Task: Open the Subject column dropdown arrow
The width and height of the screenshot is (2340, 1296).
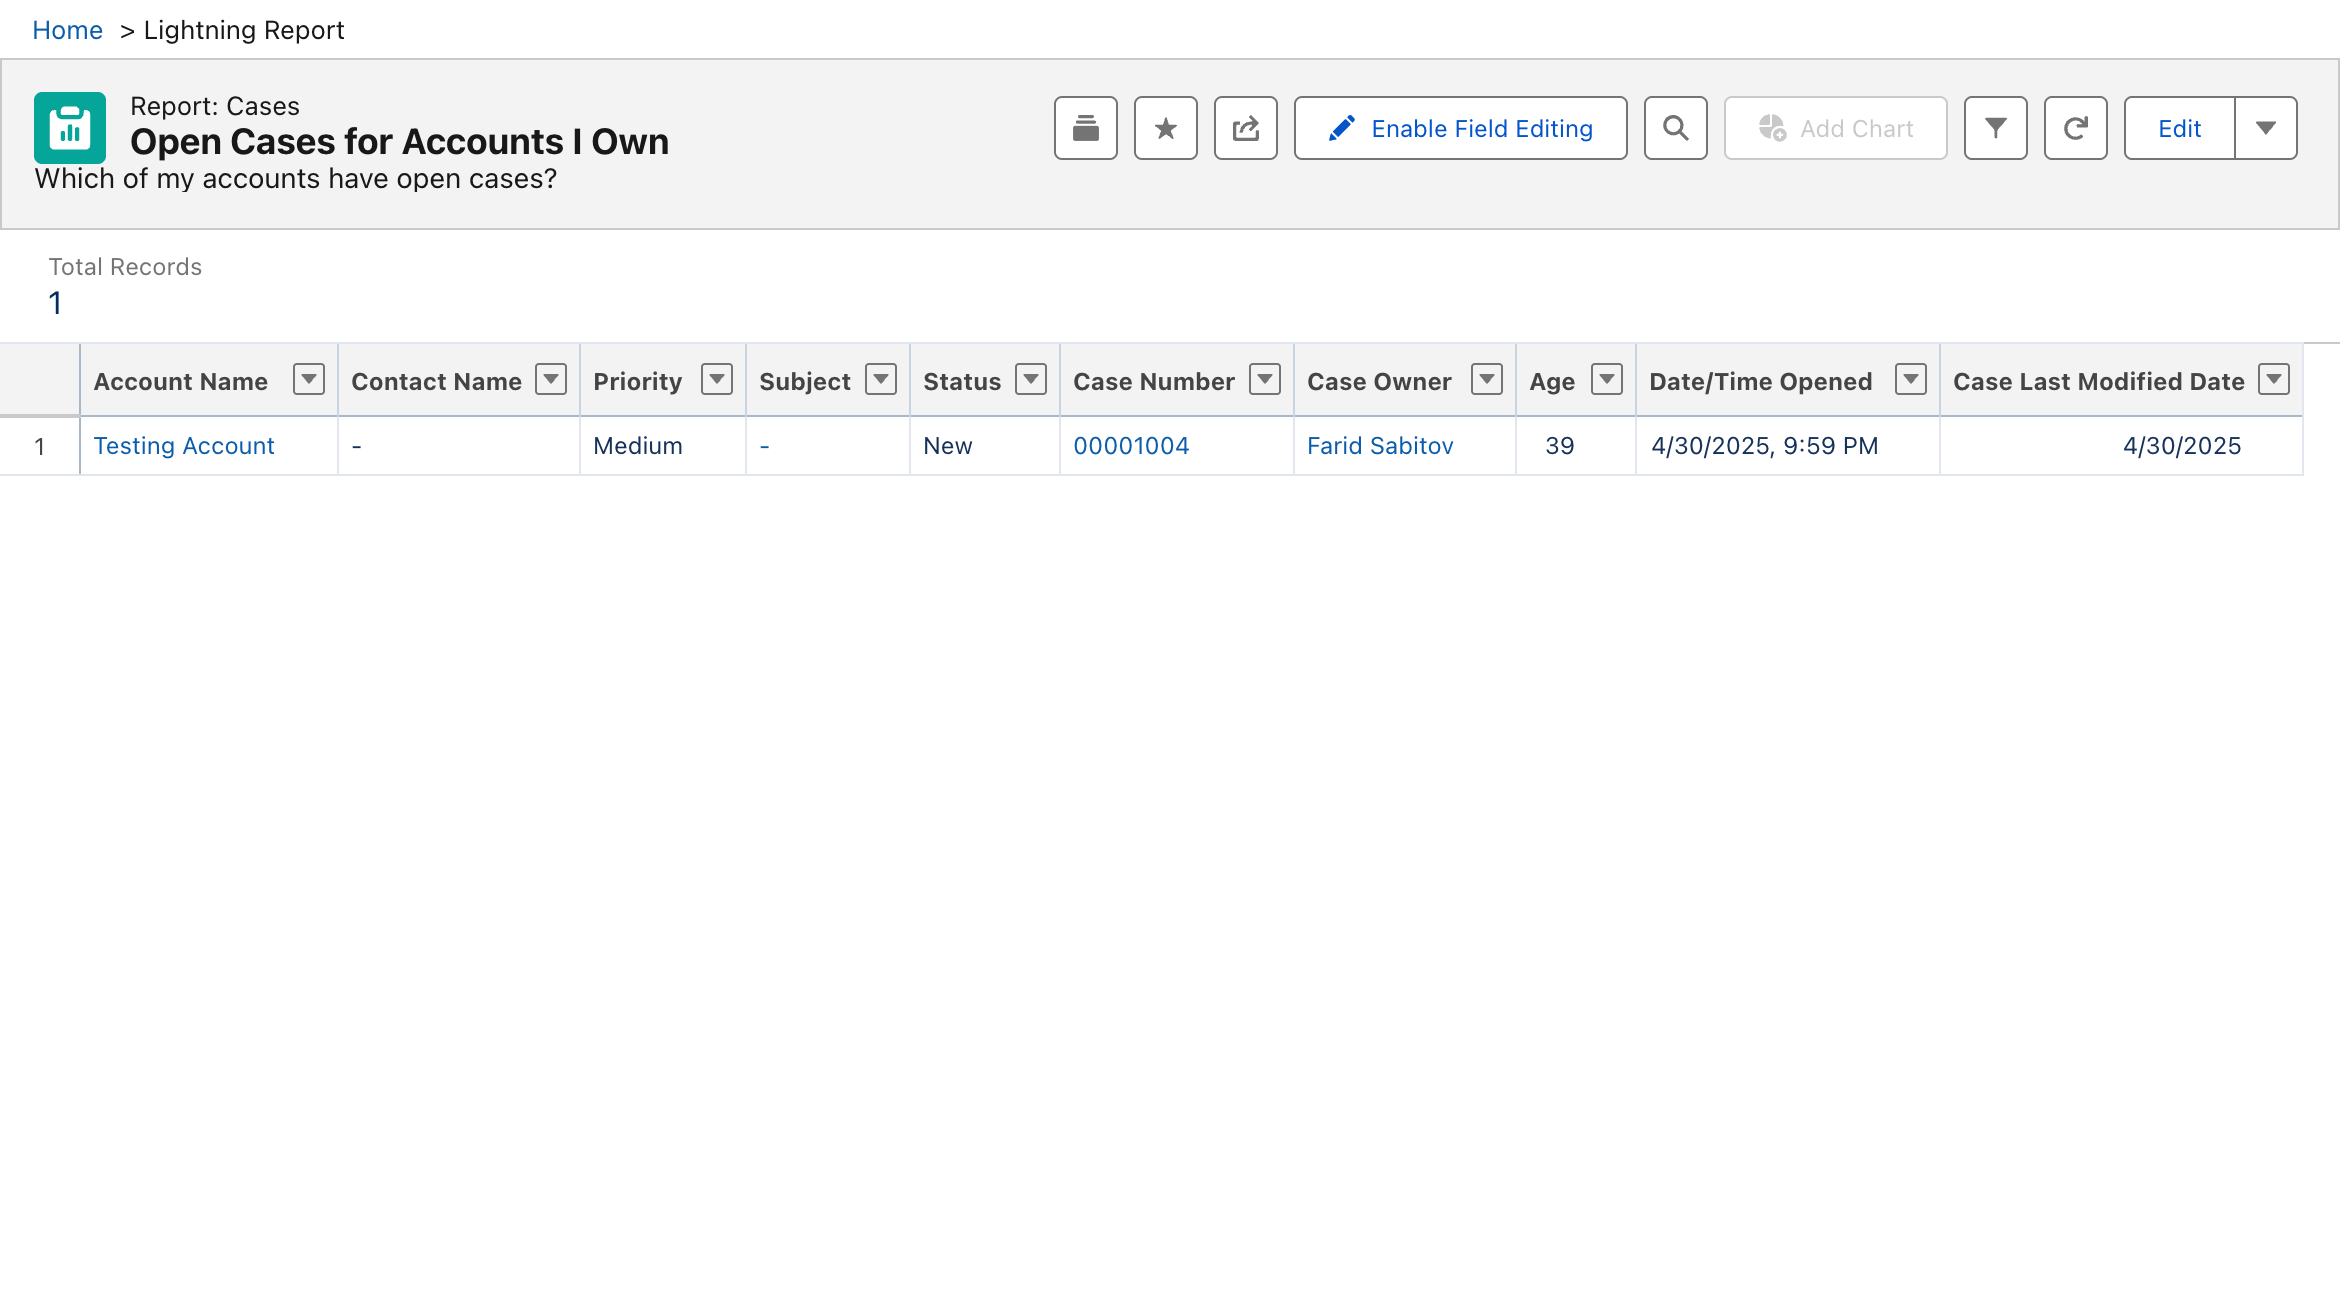Action: coord(881,380)
